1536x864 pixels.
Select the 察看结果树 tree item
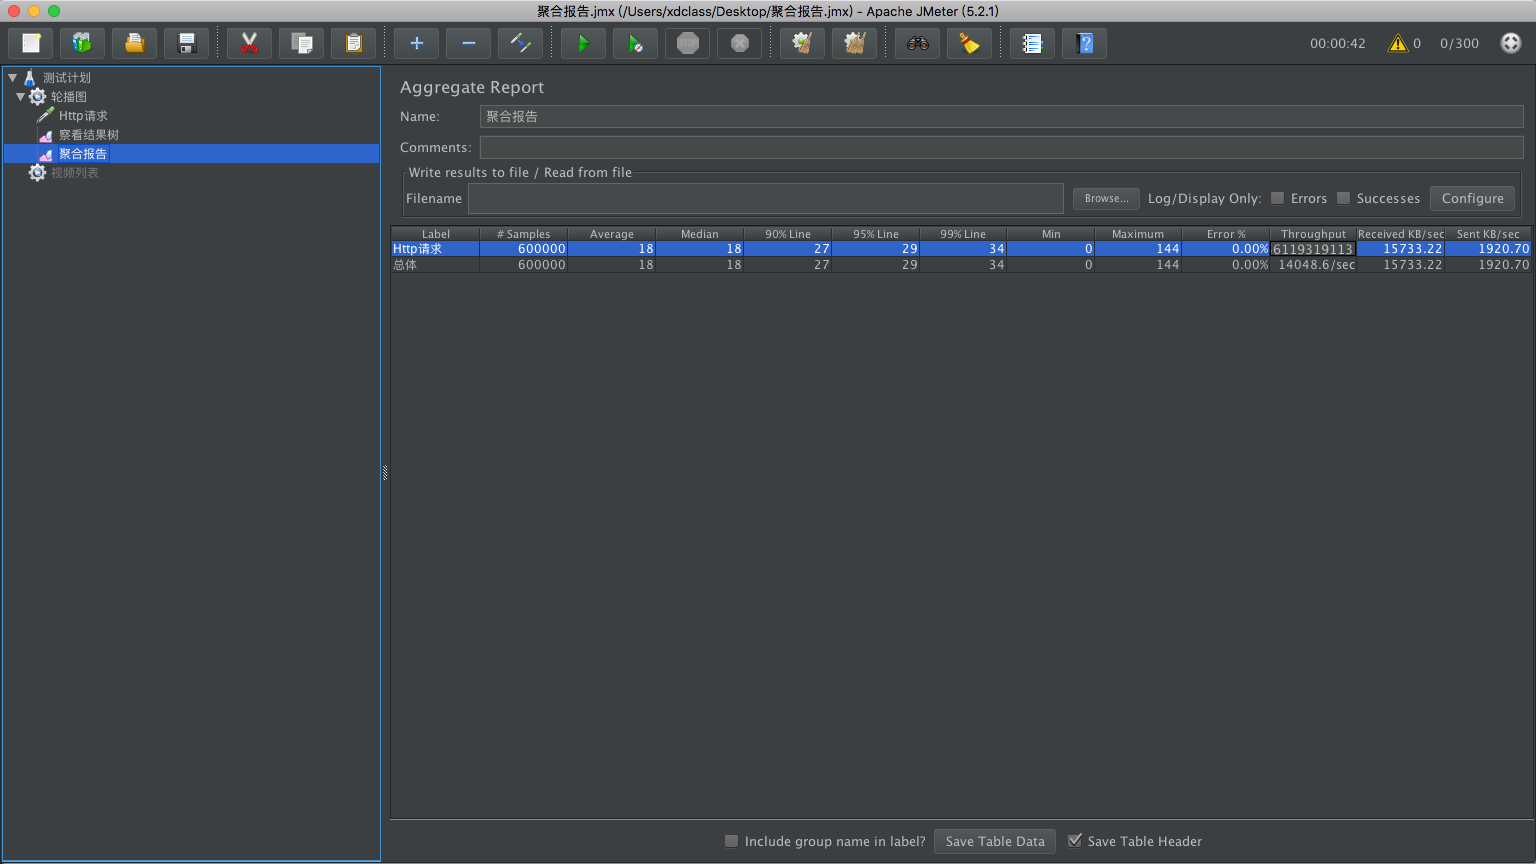point(89,135)
